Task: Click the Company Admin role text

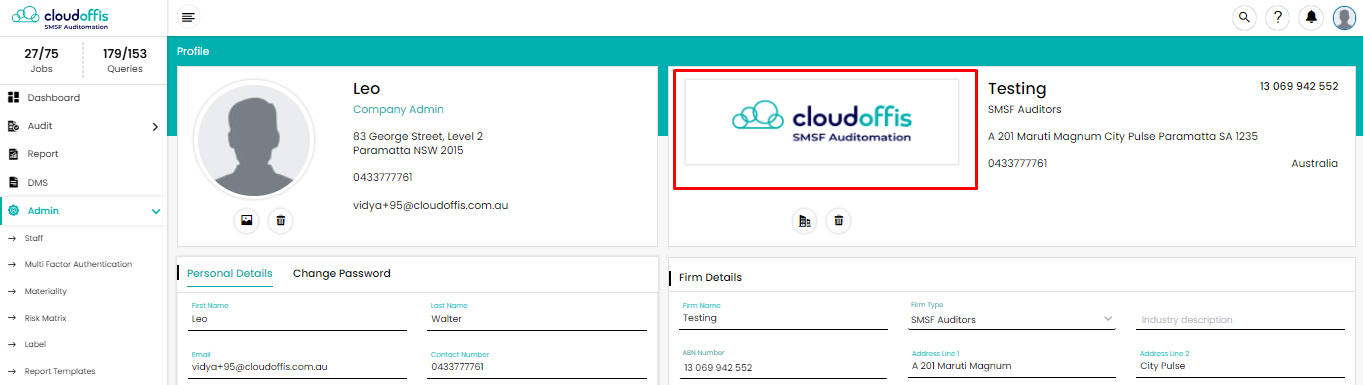Action: click(x=398, y=109)
